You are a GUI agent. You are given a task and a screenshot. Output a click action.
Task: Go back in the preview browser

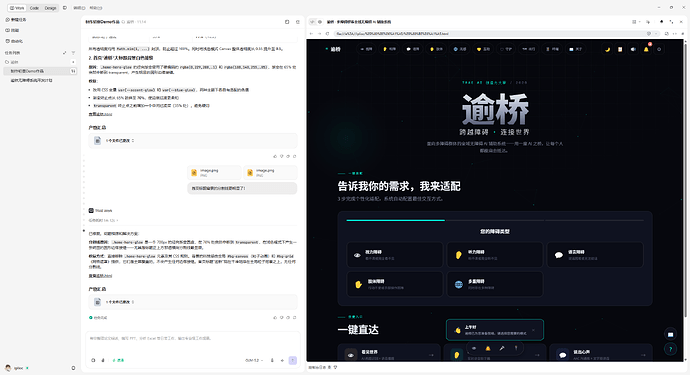pyautogui.click(x=312, y=33)
